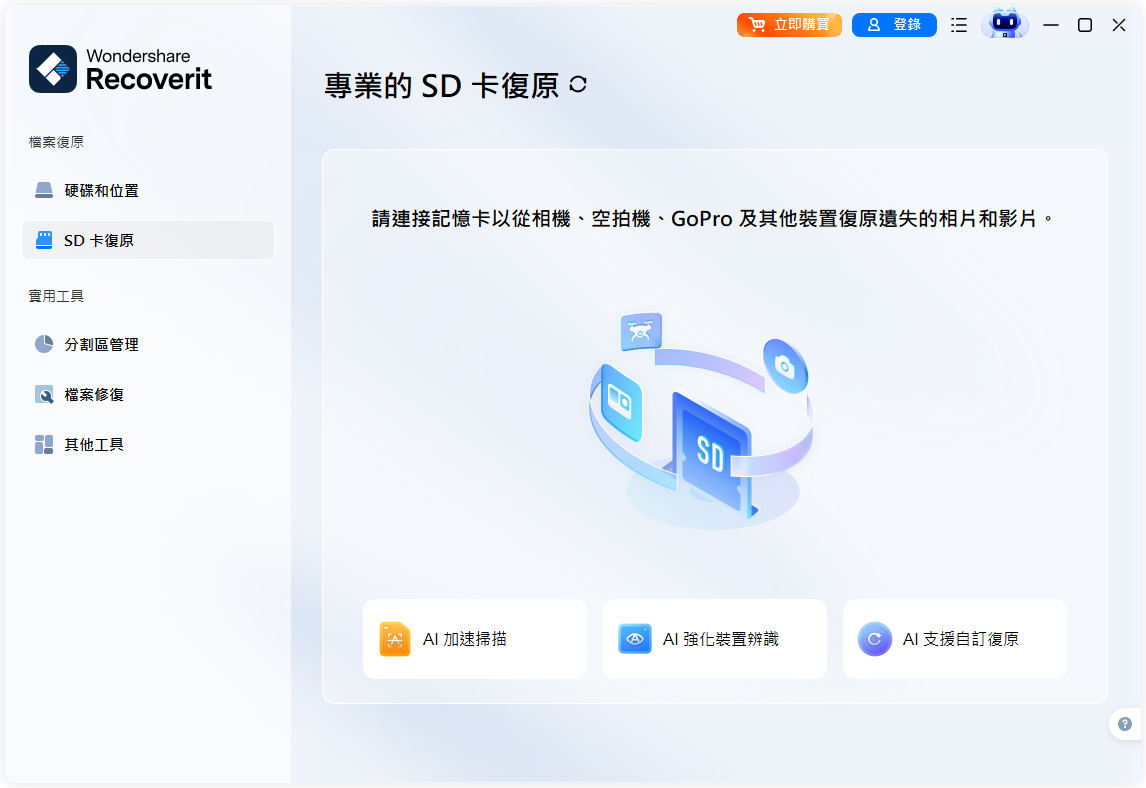This screenshot has height=788, width=1146.
Task: Click the help question mark icon
Action: [x=1124, y=723]
